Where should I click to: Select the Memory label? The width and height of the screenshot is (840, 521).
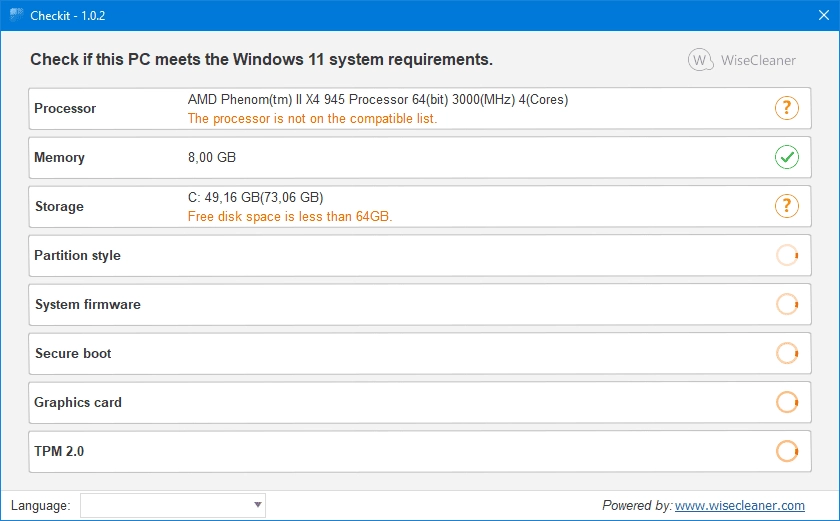(59, 157)
